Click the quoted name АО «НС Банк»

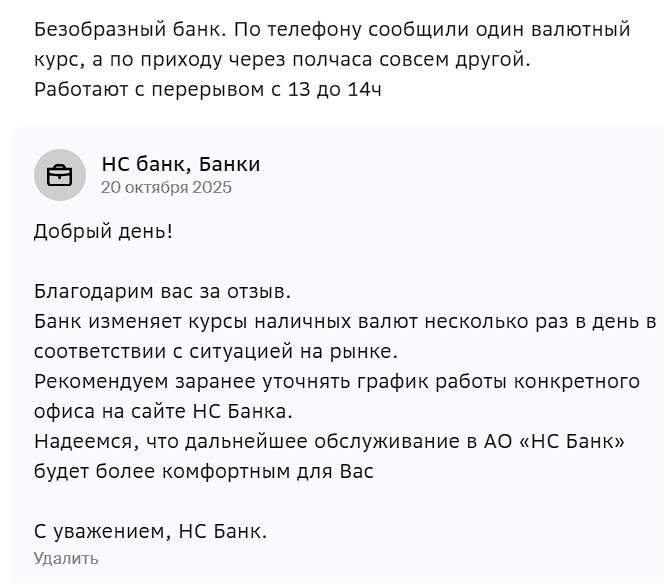click(x=554, y=442)
